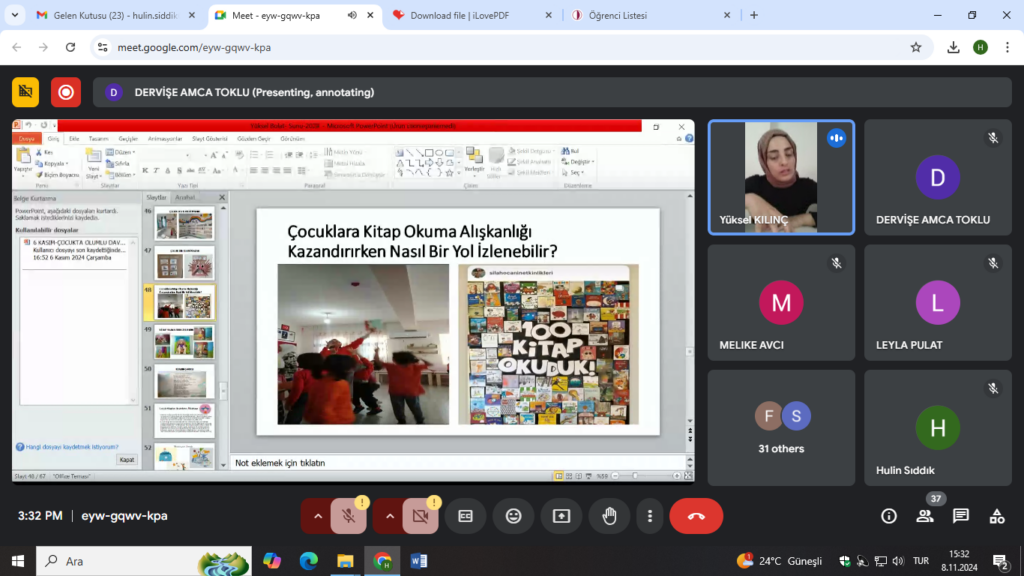Click the Present now screen share icon
Image resolution: width=1024 pixels, height=576 pixels.
(x=561, y=516)
